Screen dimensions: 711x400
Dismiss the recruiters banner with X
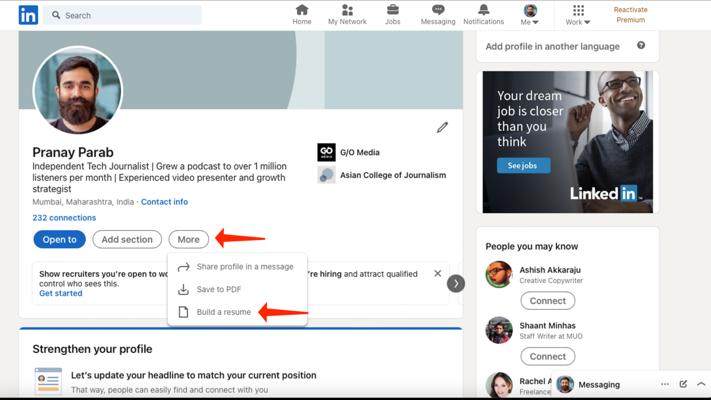[x=437, y=273]
